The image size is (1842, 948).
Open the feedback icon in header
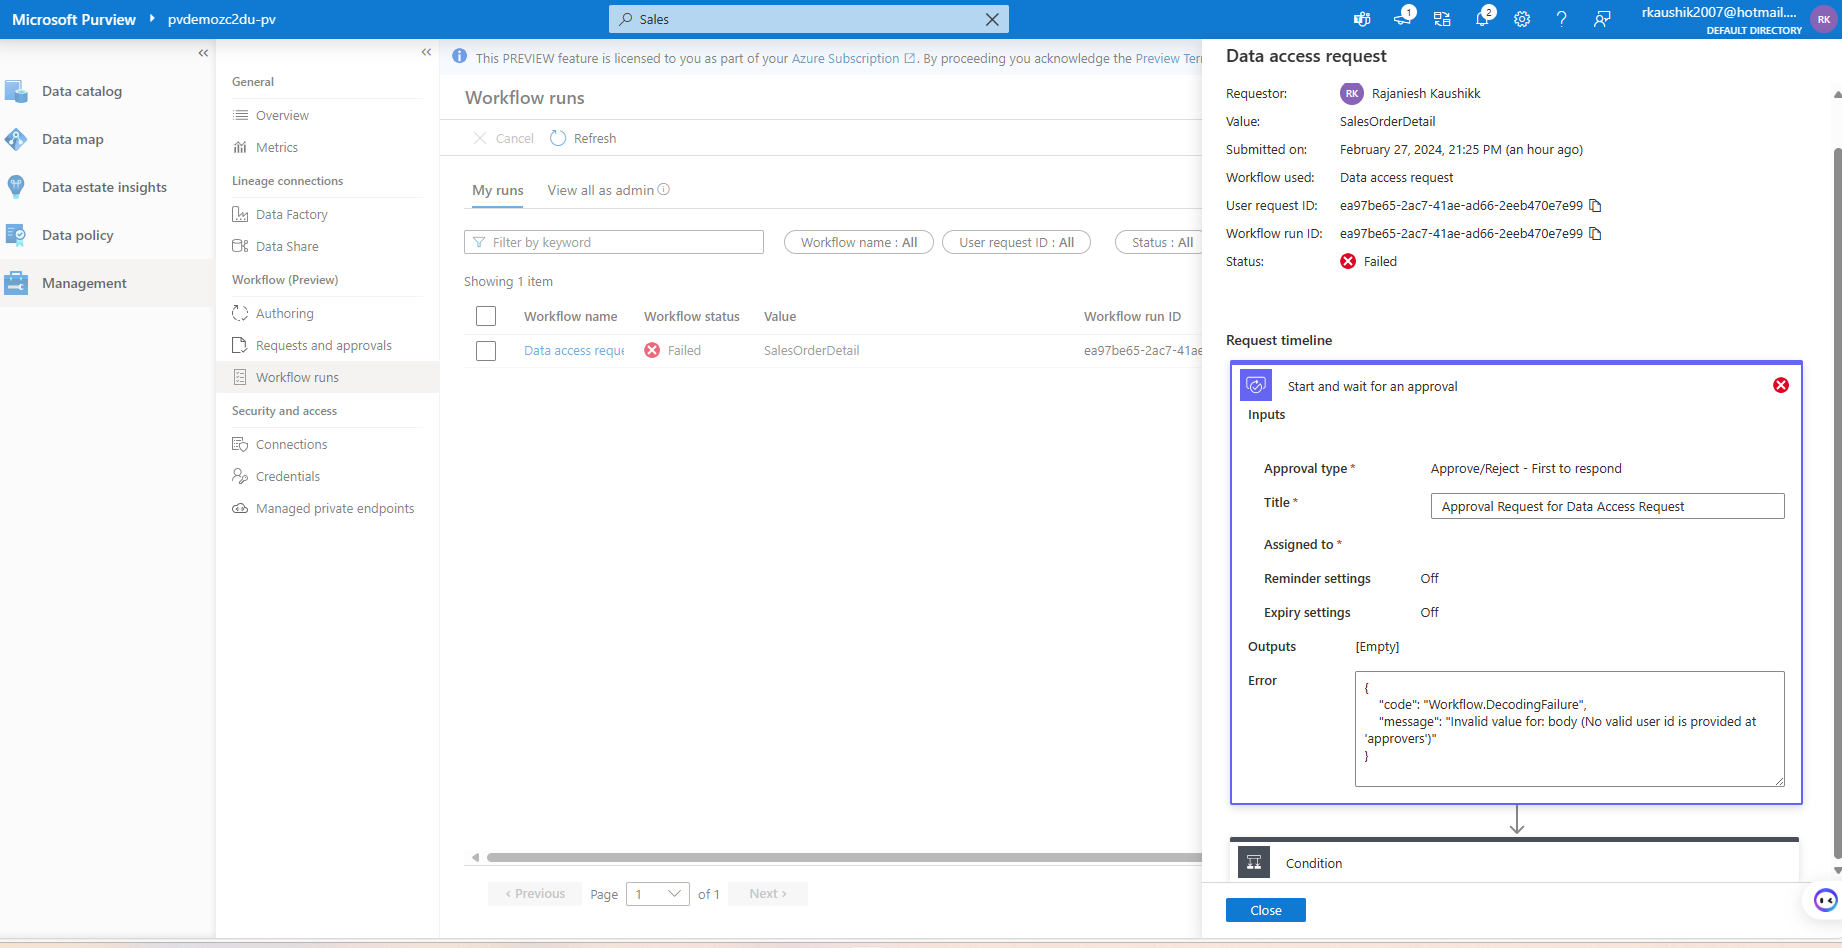tap(1602, 19)
